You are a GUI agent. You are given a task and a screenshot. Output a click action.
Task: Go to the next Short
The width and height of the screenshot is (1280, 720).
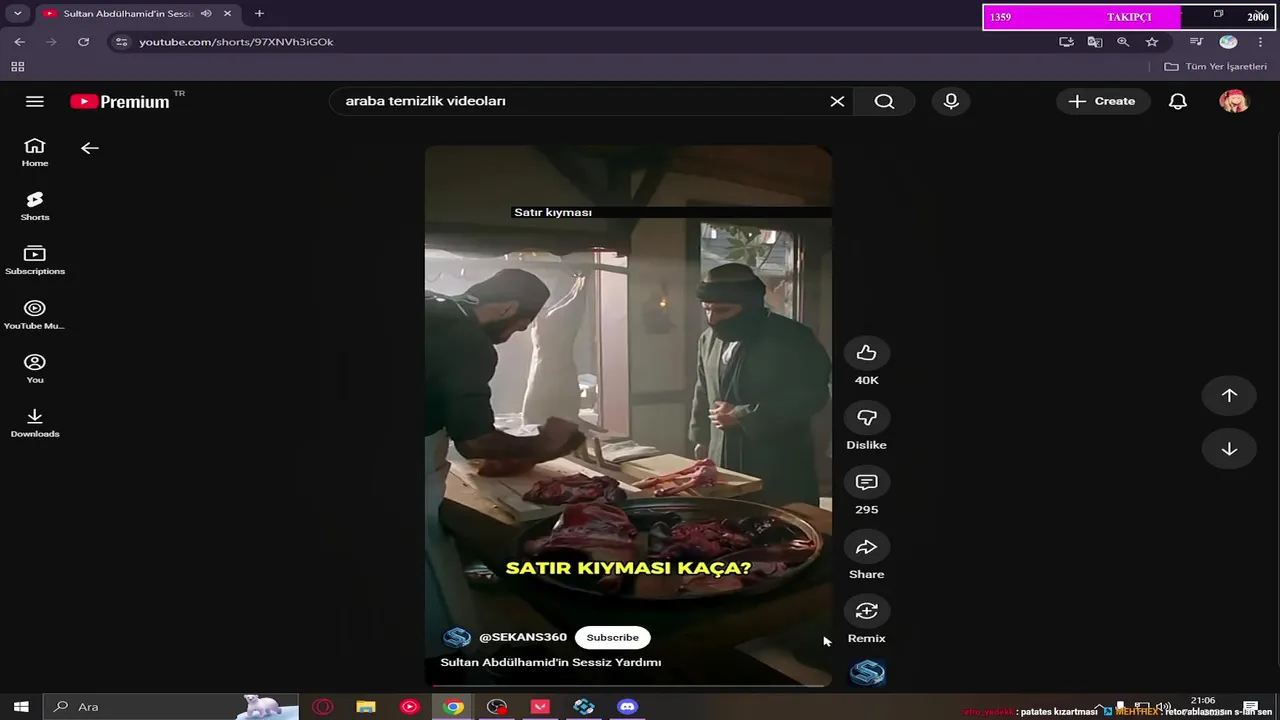1229,449
